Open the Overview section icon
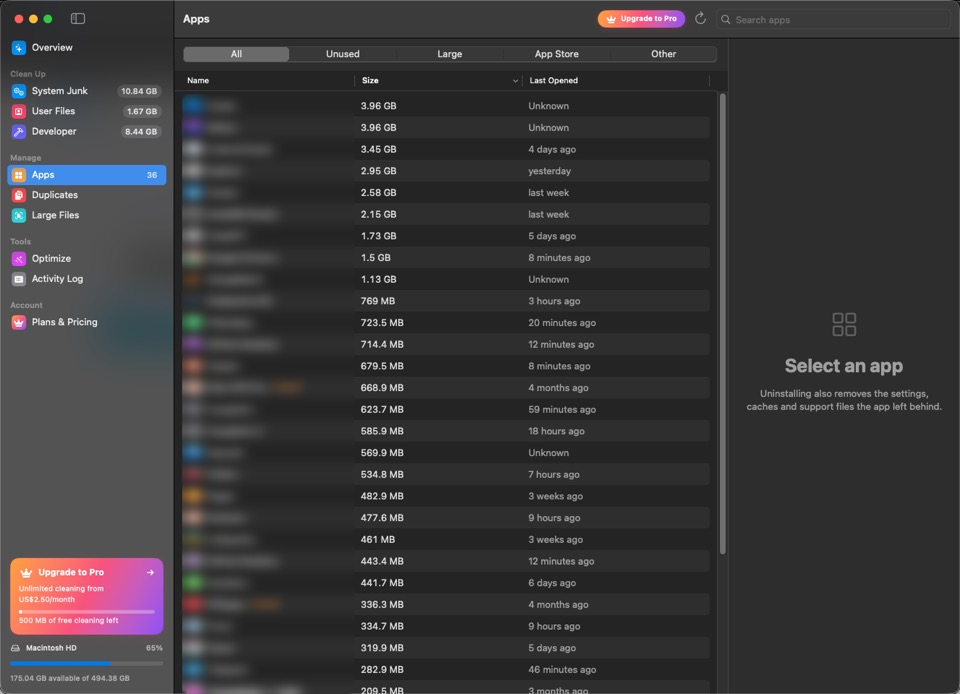This screenshot has height=694, width=960. 19,48
